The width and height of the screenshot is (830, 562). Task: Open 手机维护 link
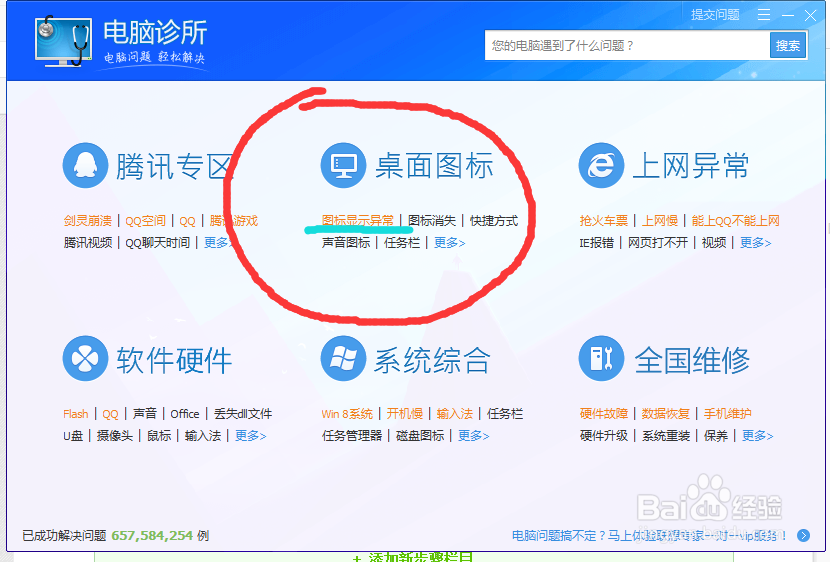tap(728, 414)
